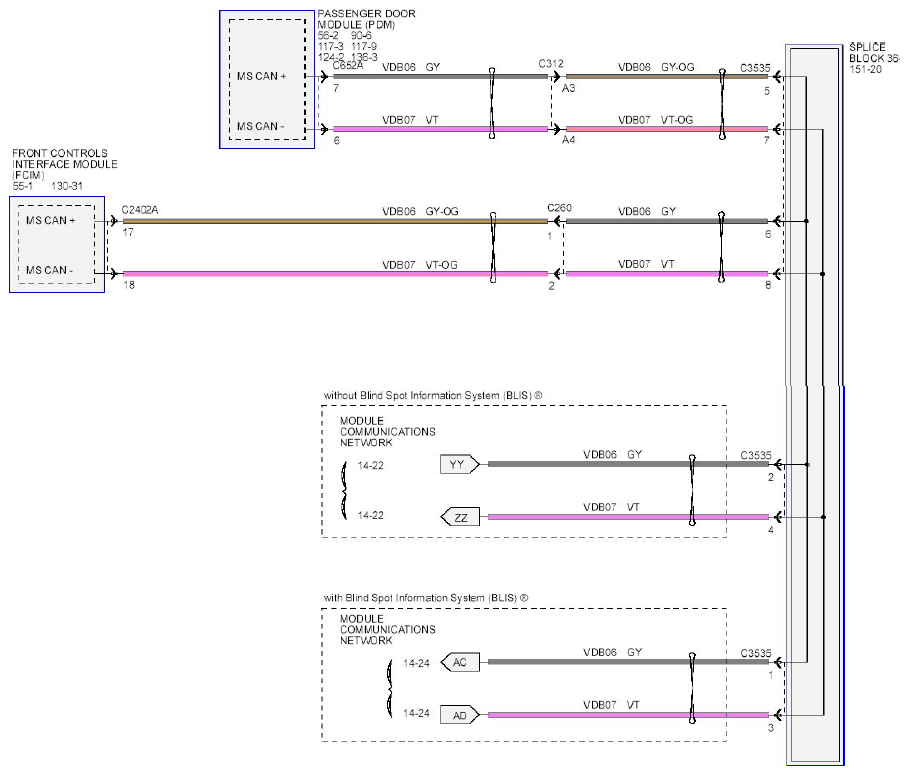Open page reference 117-3 under PDM
The height and width of the screenshot is (775, 909).
coord(330,46)
